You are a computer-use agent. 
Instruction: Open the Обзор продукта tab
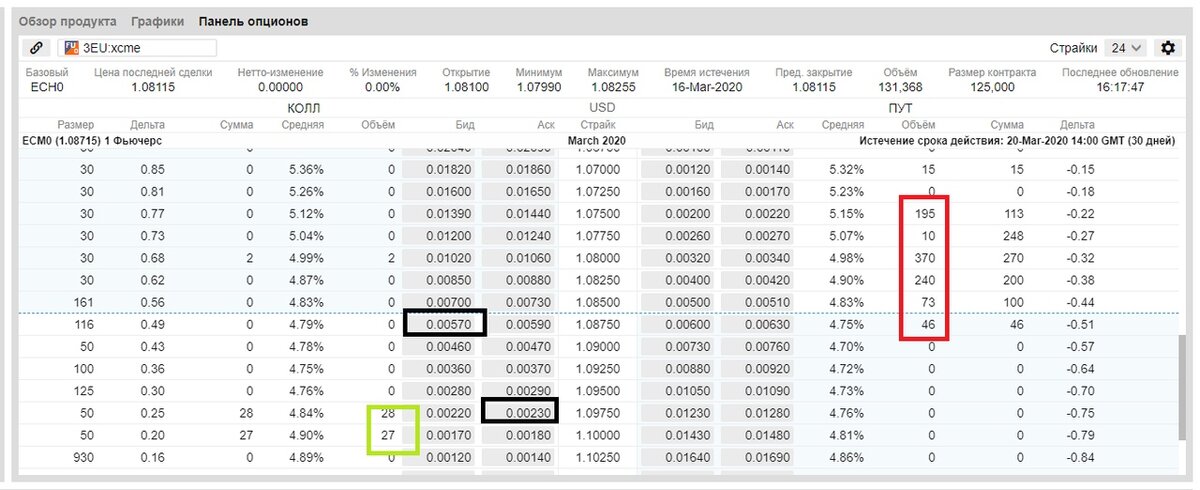(67, 21)
